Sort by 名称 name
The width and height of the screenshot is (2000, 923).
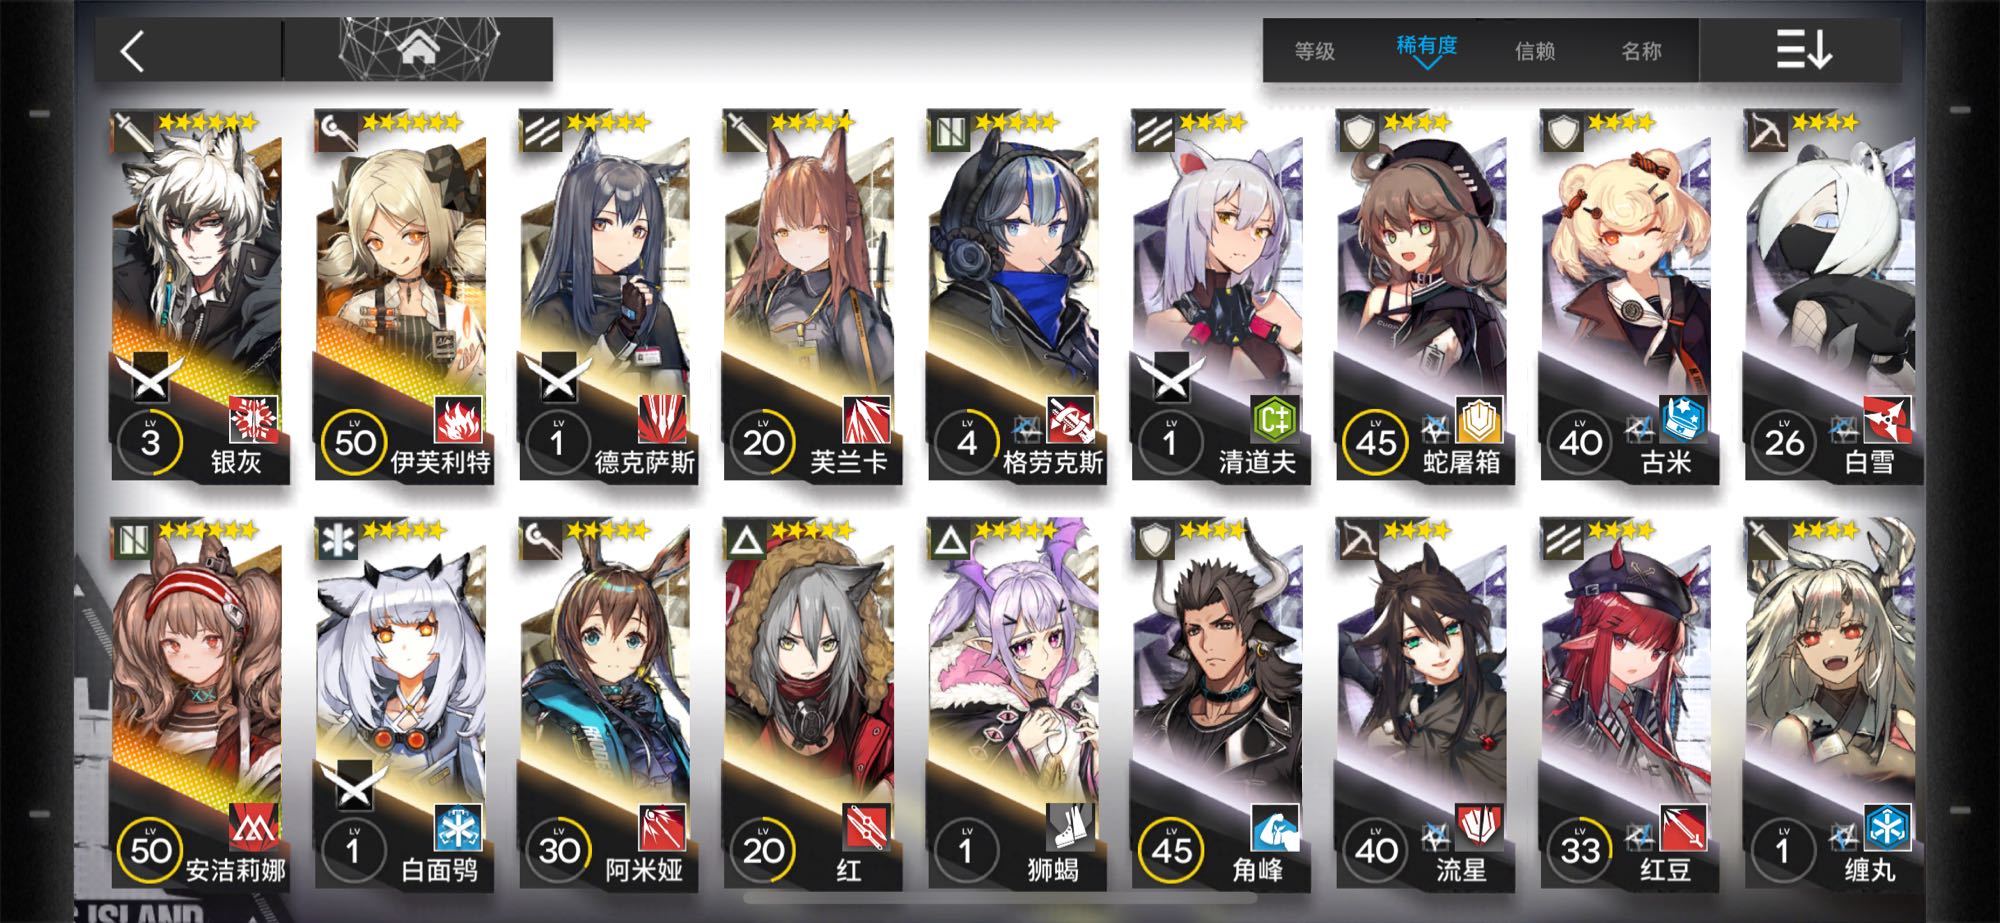tap(1641, 51)
